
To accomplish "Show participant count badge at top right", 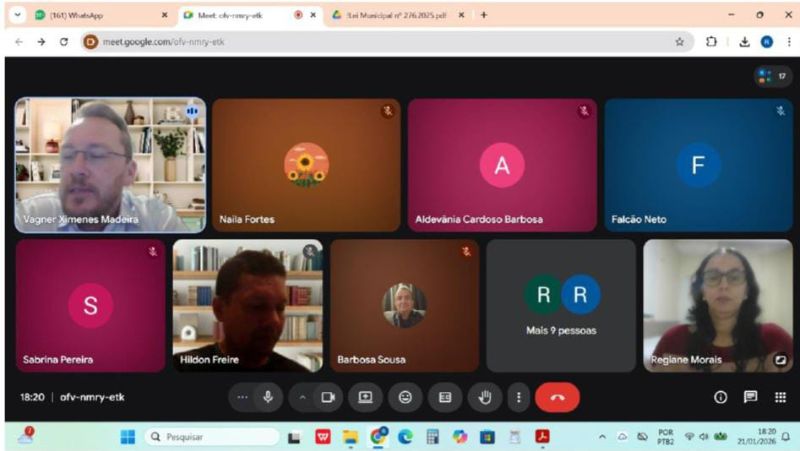I will tap(773, 76).
